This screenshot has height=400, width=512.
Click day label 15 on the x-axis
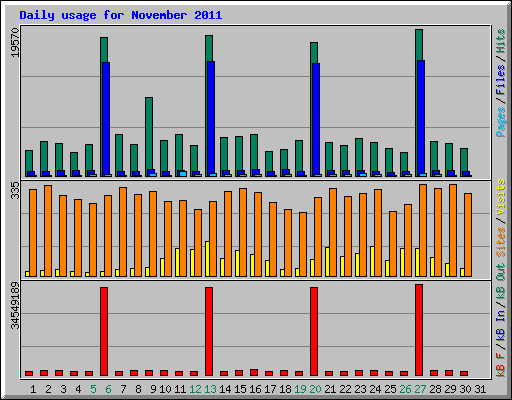(240, 389)
